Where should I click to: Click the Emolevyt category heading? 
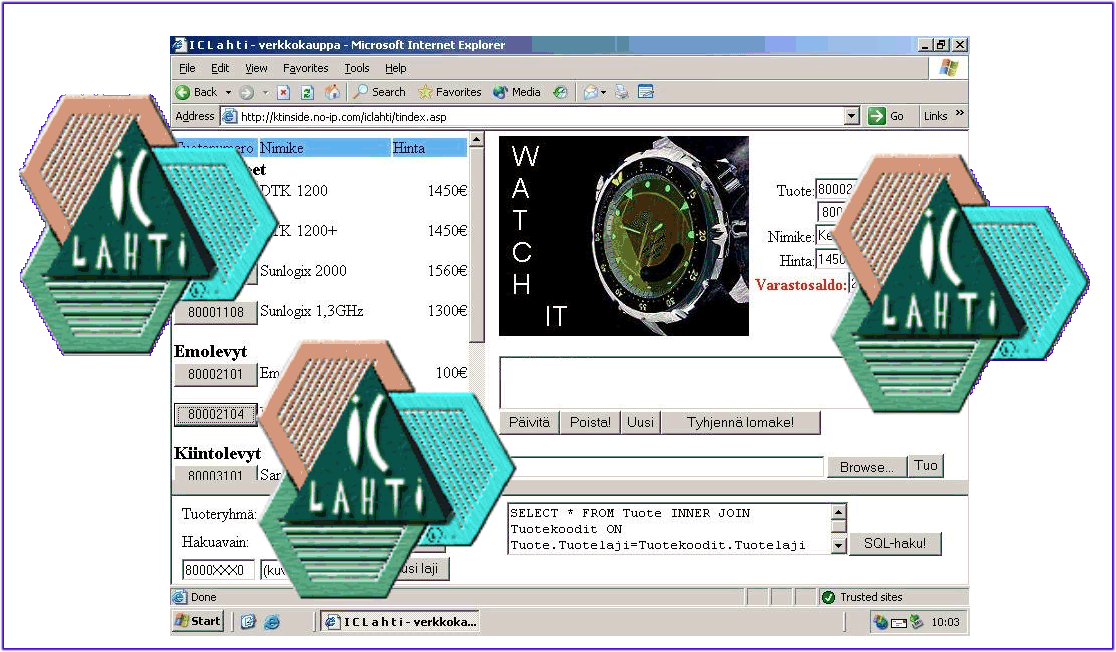(211, 352)
